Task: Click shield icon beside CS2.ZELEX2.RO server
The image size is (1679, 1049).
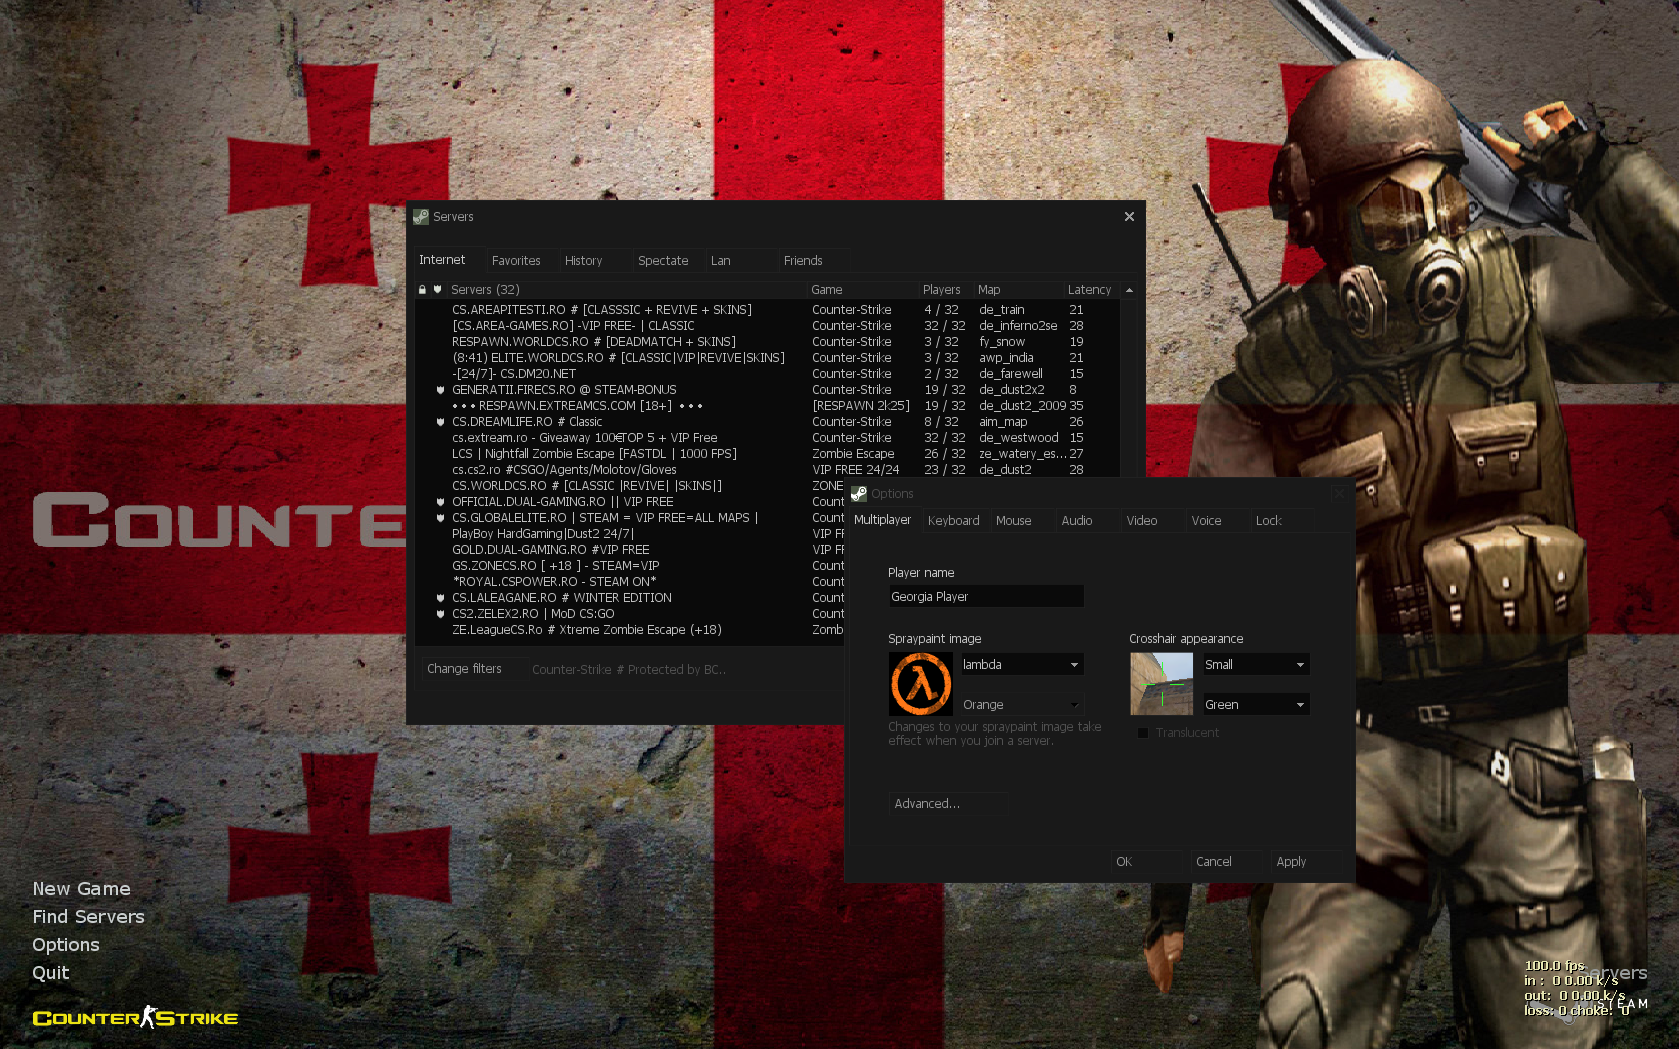Action: click(440, 614)
